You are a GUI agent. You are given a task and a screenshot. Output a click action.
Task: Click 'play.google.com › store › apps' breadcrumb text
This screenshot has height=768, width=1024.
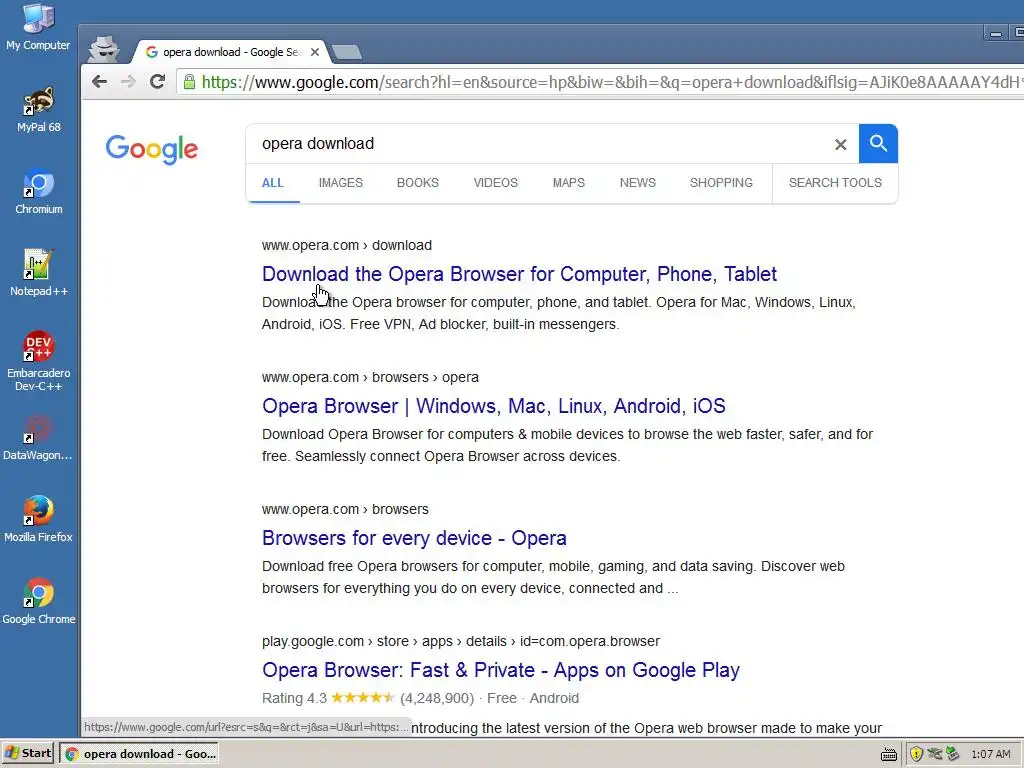pos(460,641)
